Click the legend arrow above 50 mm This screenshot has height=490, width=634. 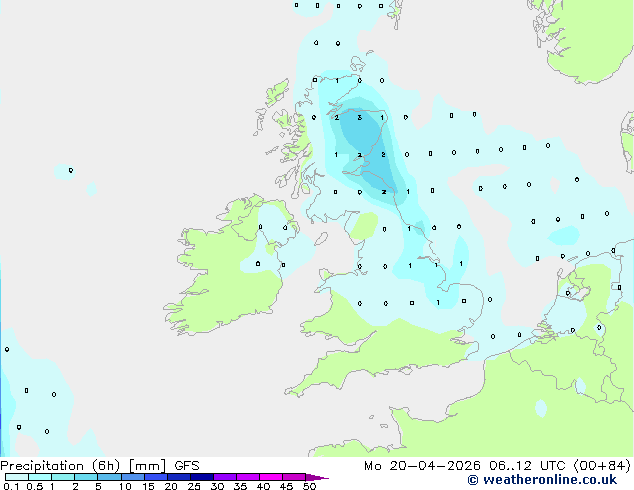(317, 477)
